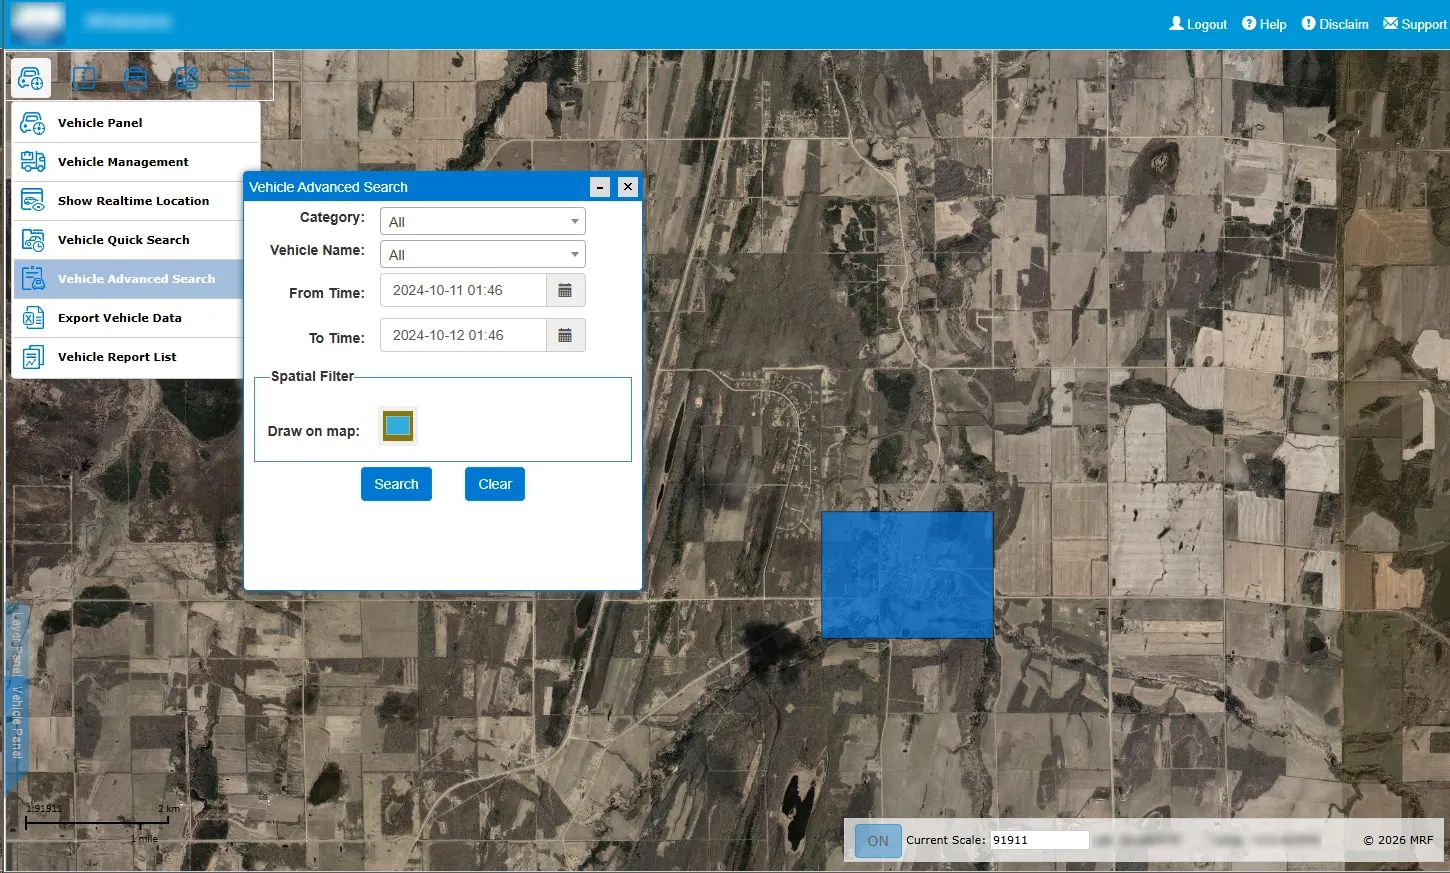This screenshot has width=1450, height=873.
Task: Click the Logout link
Action: point(1198,24)
